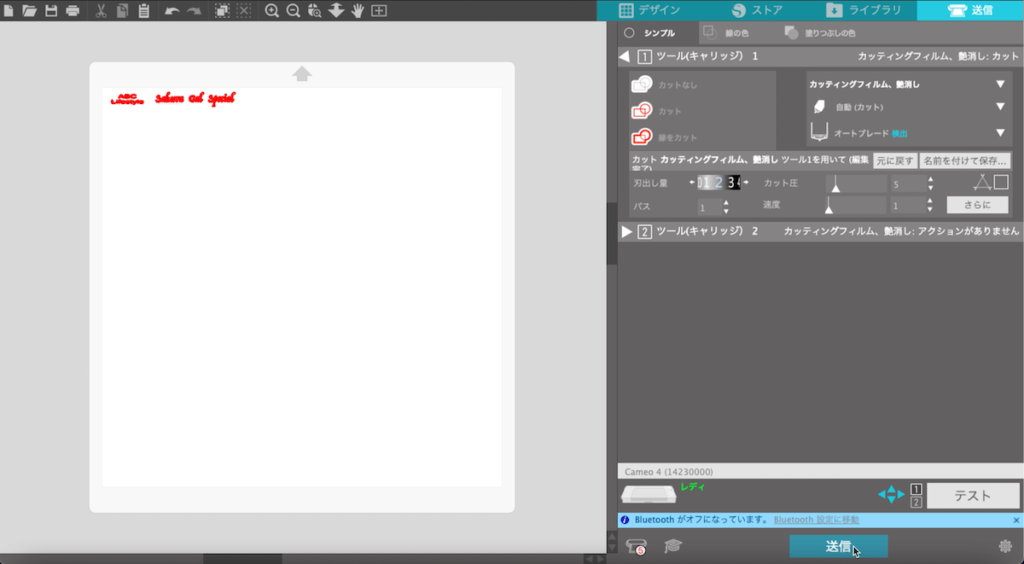Click the Undo arrow icon
This screenshot has width=1024, height=564.
point(172,10)
